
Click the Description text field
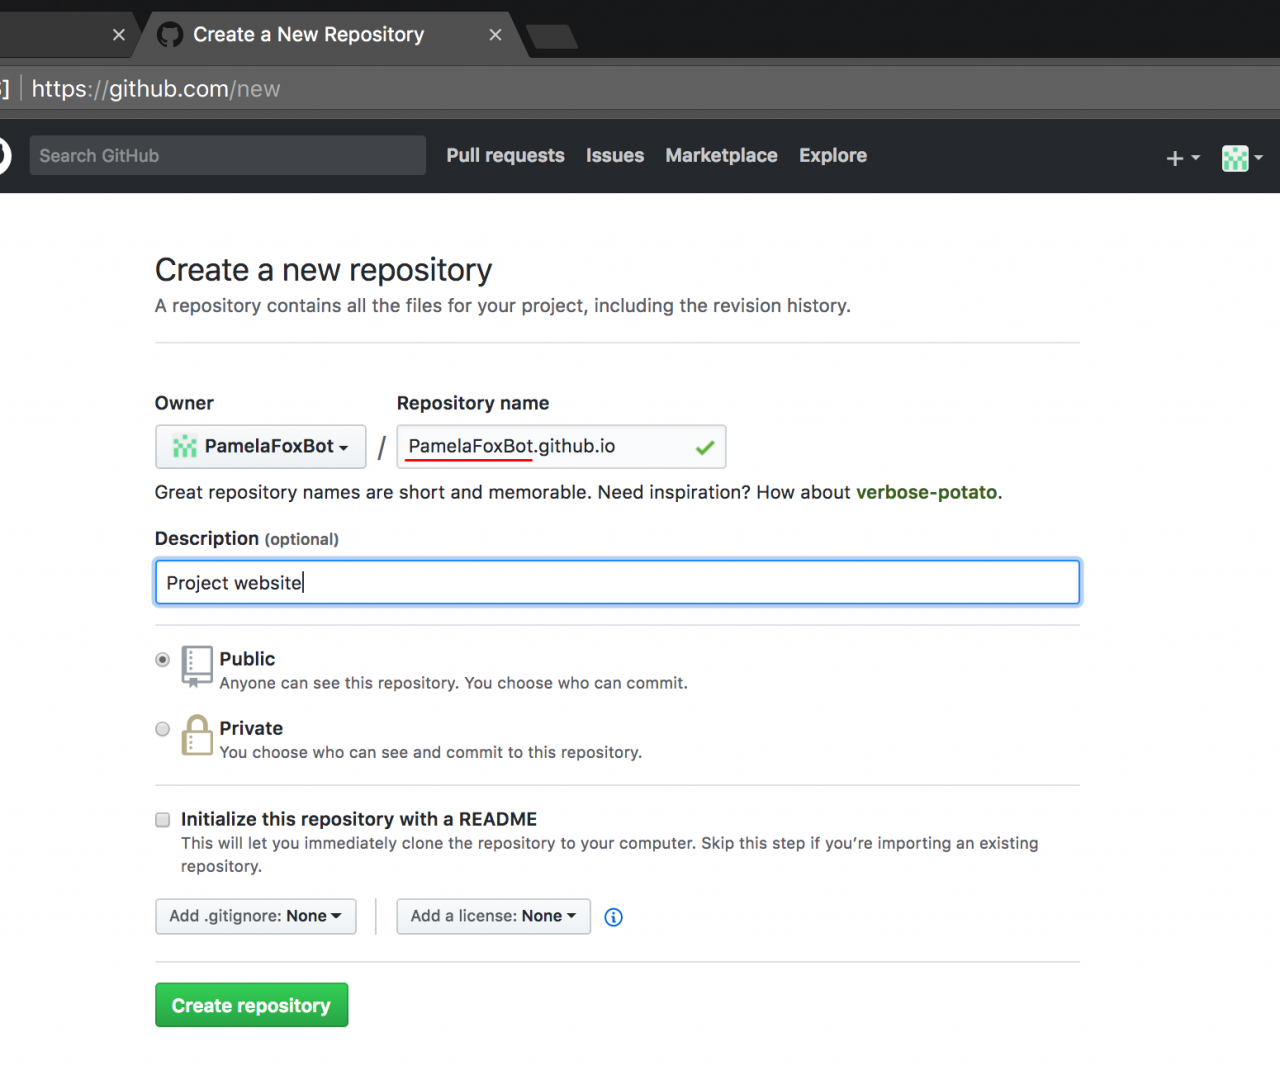pos(617,582)
